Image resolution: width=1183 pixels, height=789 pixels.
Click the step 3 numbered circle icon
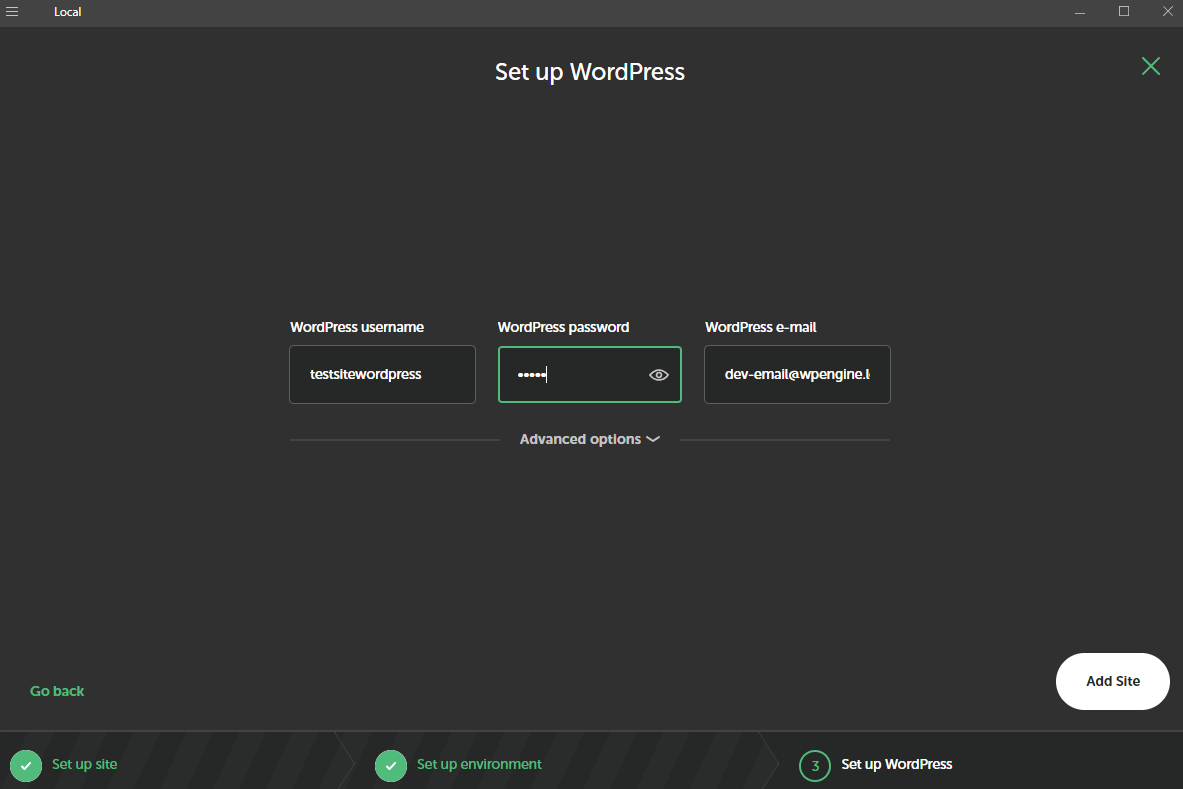815,765
